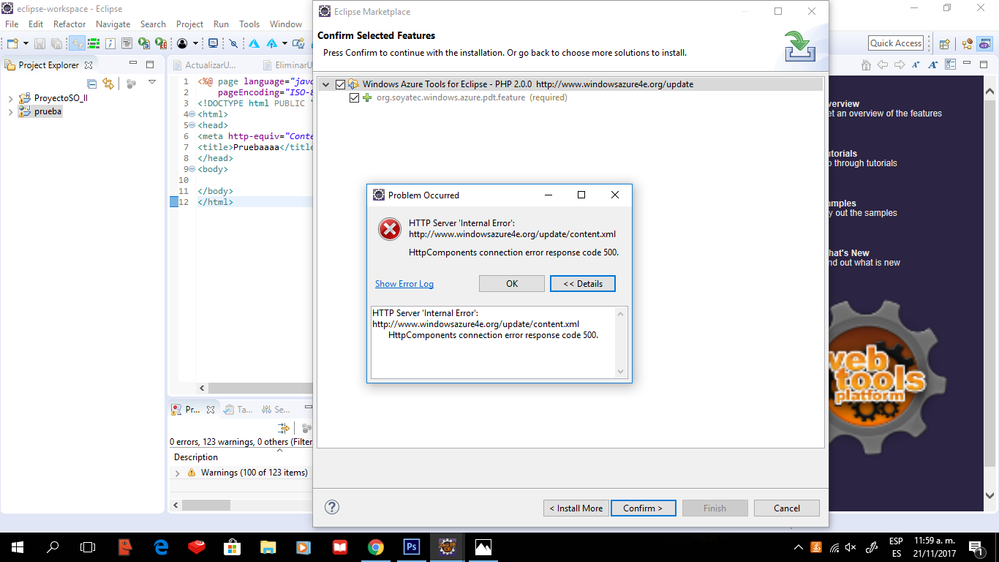Click the Save All toolbar icon

[x=56, y=43]
